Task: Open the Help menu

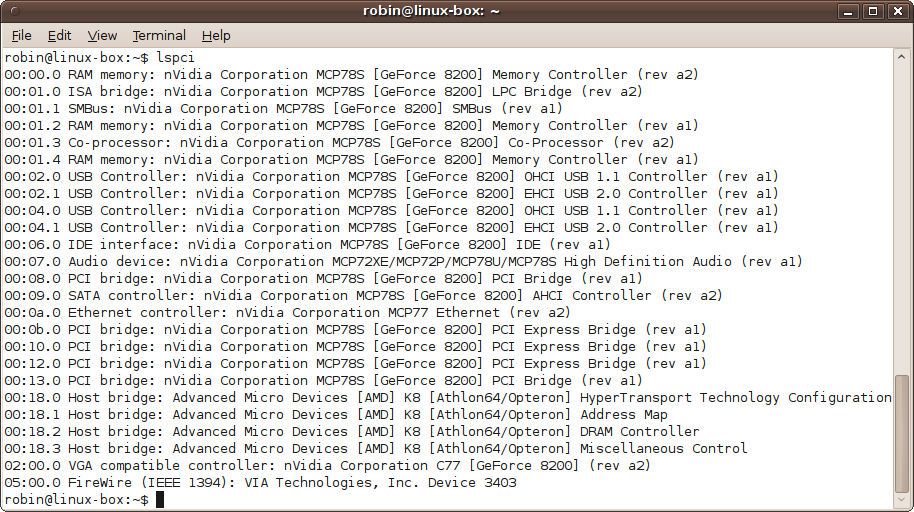Action: click(216, 36)
